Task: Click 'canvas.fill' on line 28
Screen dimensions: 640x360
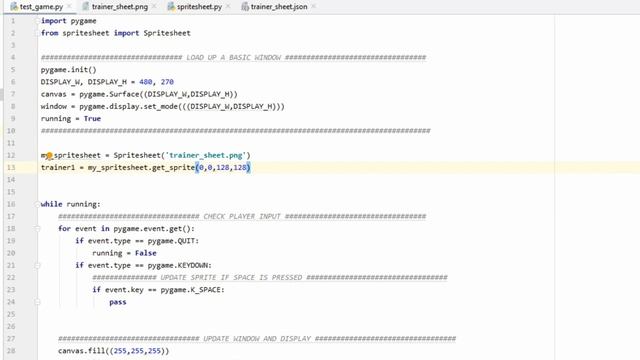Action: (x=82, y=351)
